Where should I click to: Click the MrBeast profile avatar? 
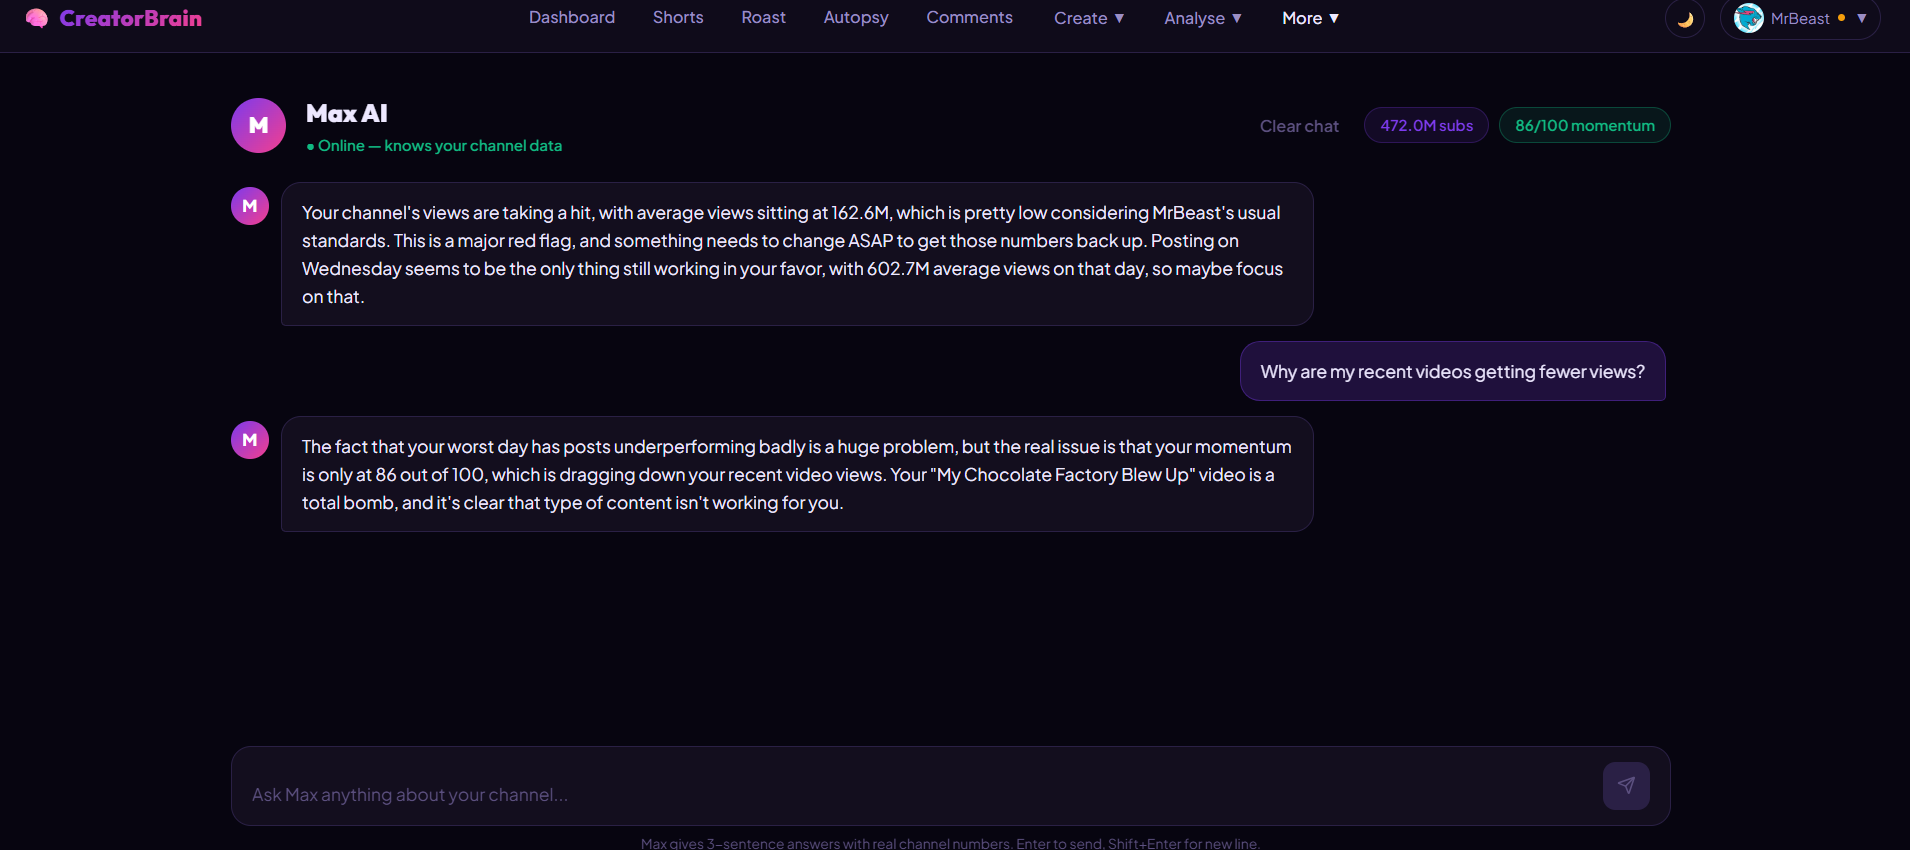1748,18
